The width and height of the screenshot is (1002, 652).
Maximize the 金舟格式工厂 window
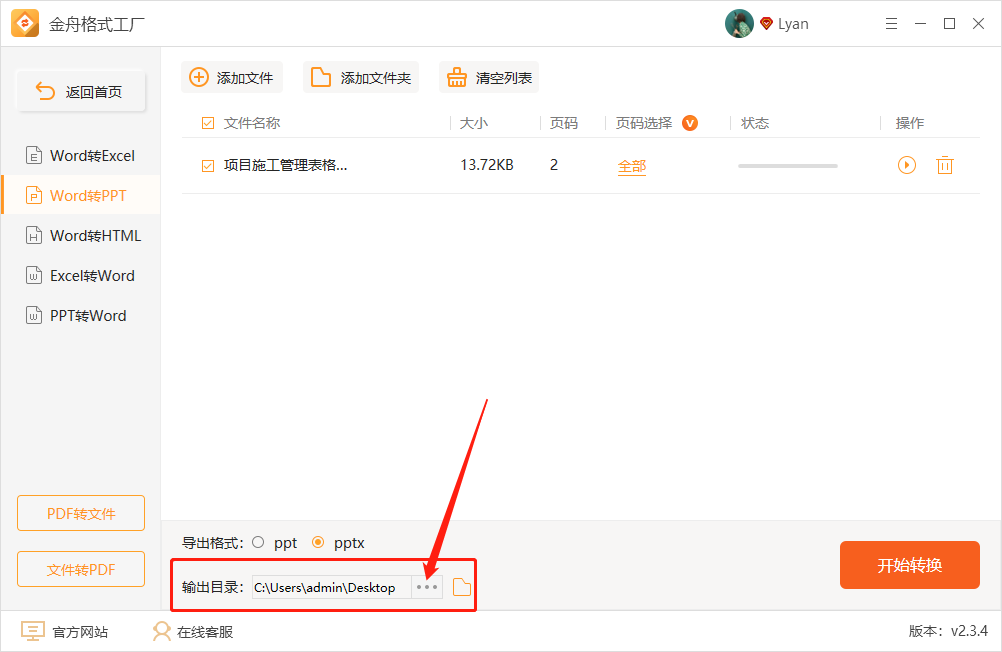point(950,24)
